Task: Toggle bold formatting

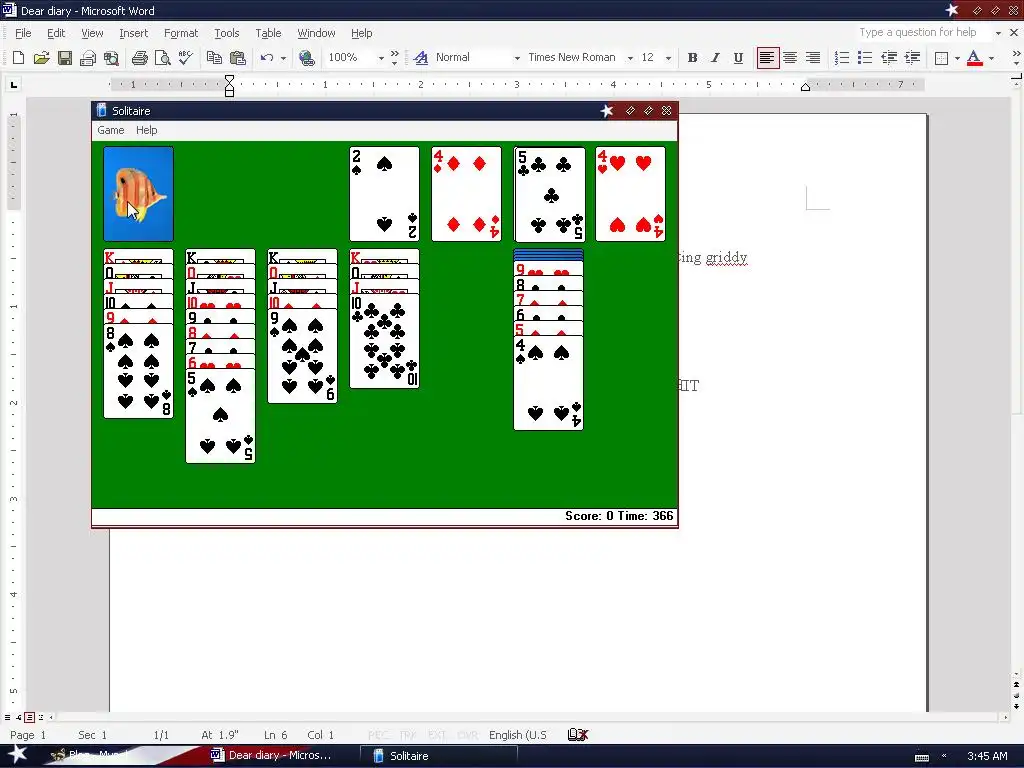Action: click(x=692, y=57)
